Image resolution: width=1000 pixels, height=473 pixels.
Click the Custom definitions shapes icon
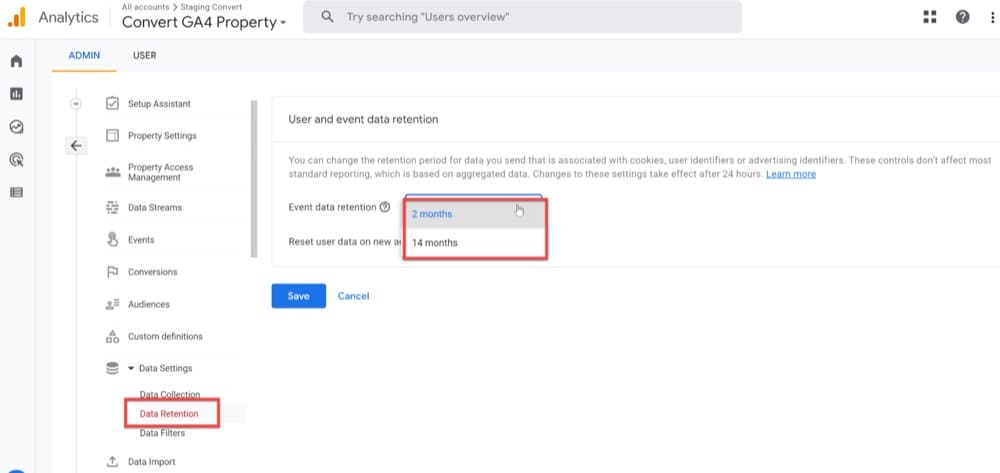[x=112, y=337]
